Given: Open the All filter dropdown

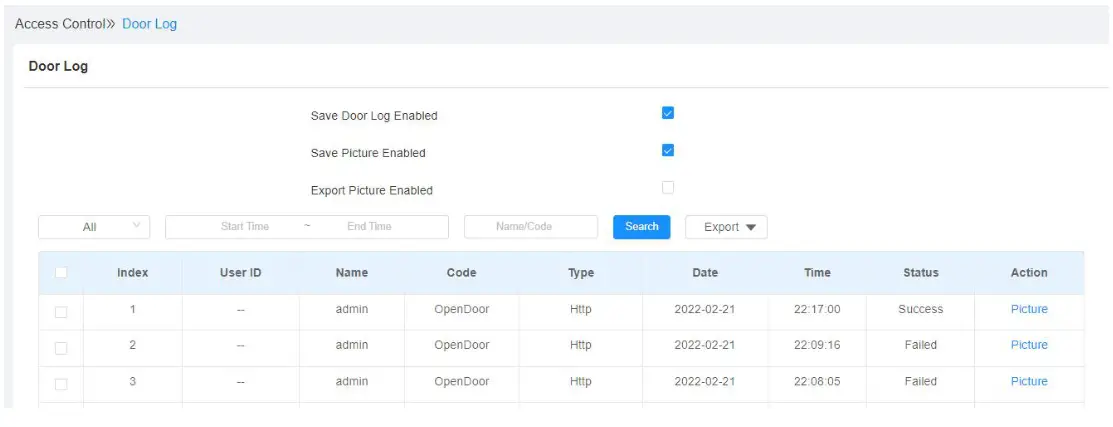Looking at the screenshot, I should [x=94, y=227].
